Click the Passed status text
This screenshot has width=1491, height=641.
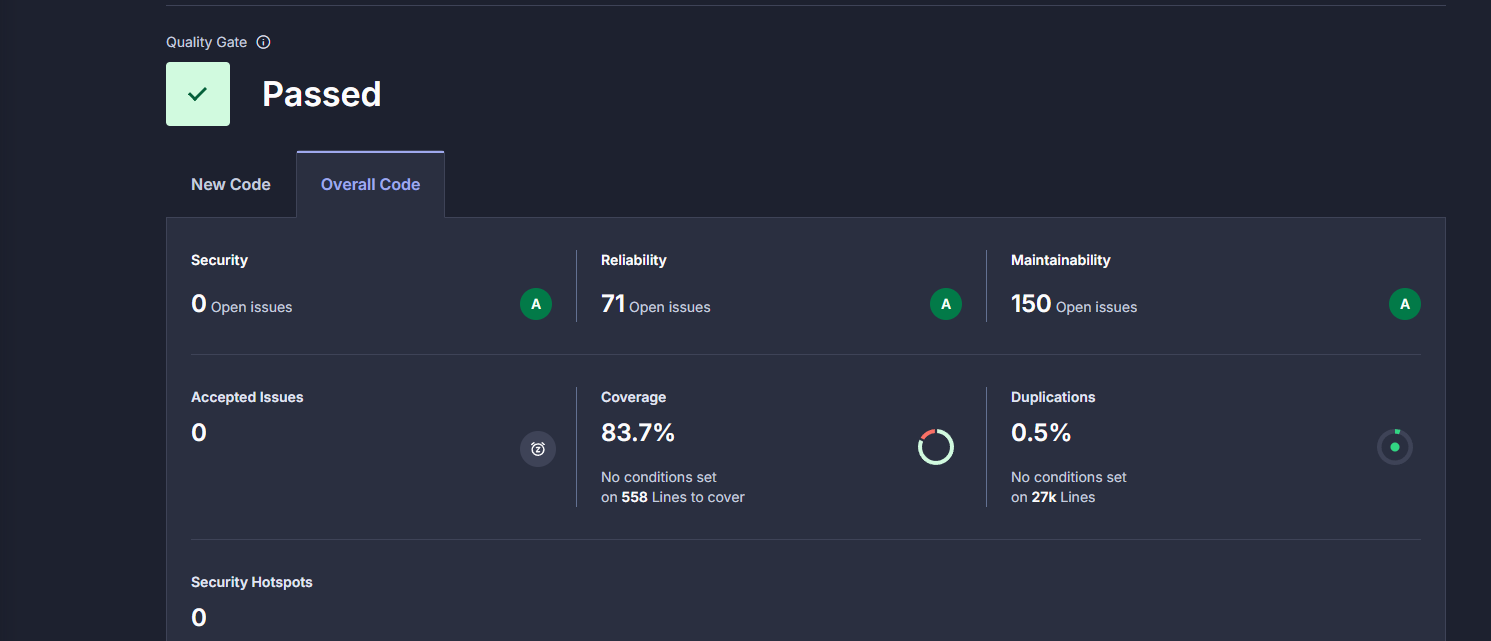coord(321,94)
